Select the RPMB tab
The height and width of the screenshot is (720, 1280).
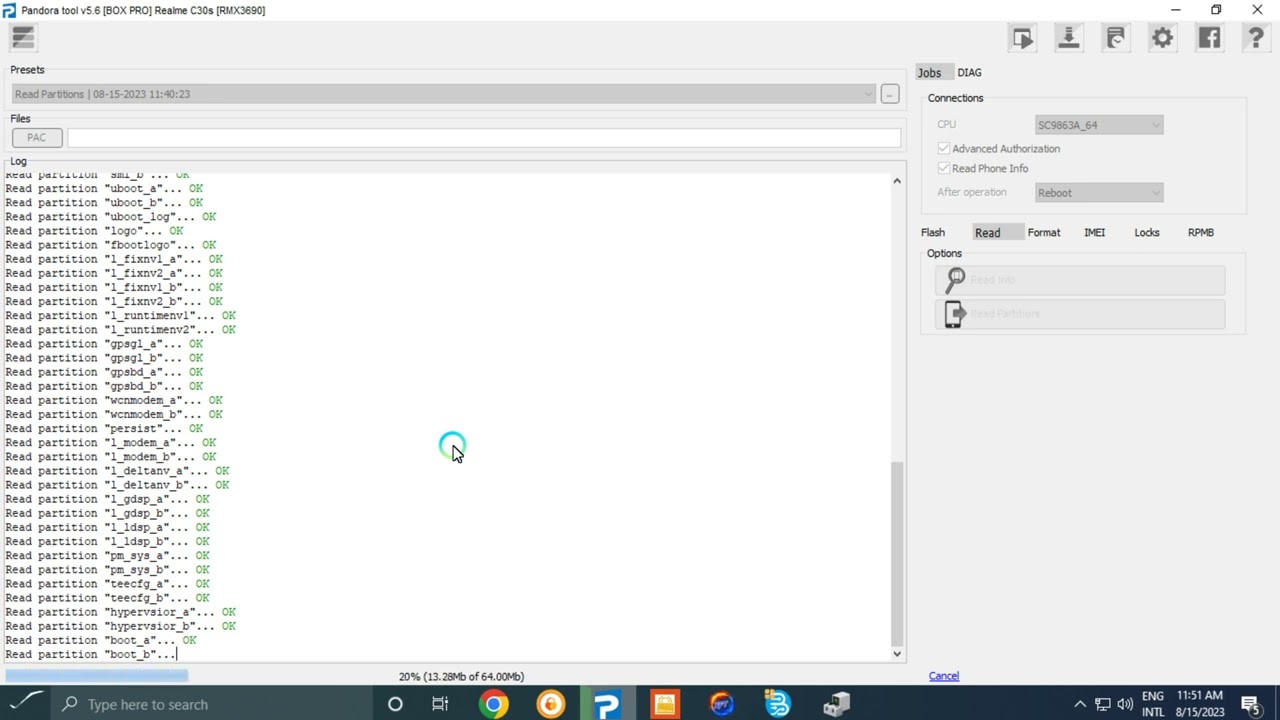[1201, 232]
